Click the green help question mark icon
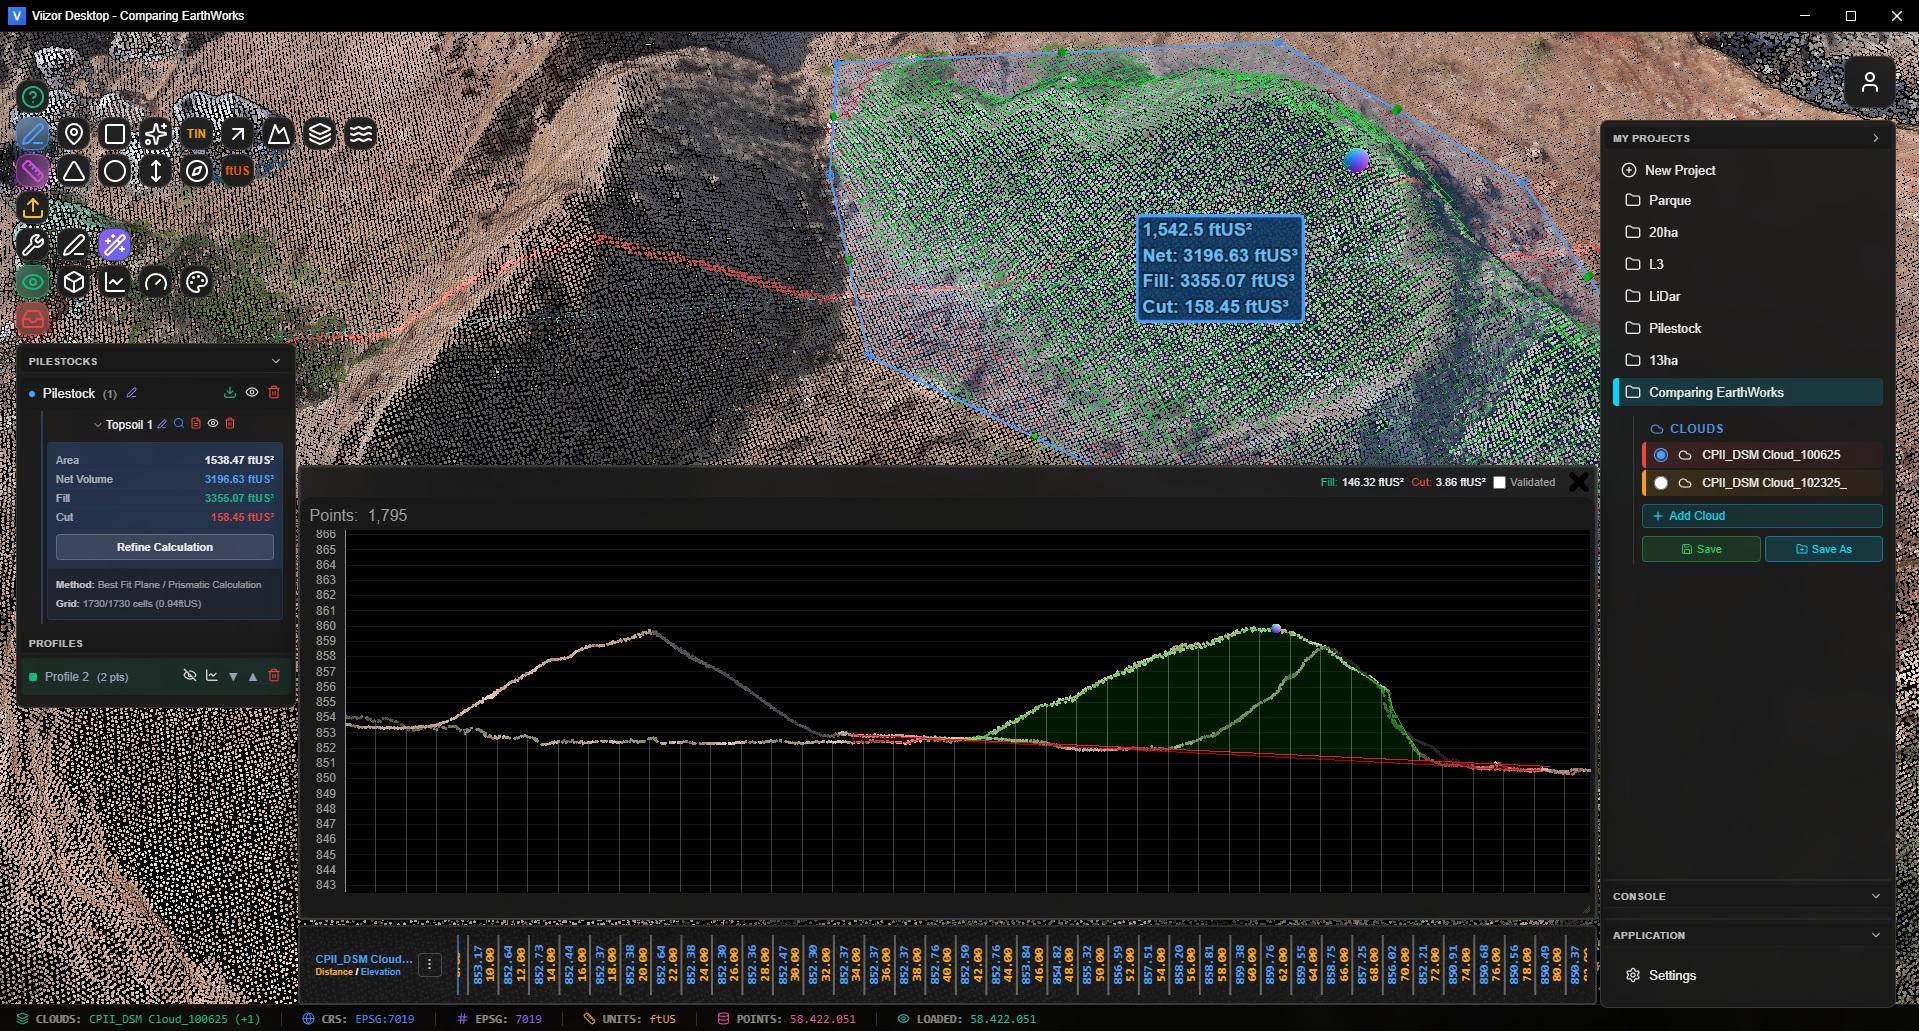This screenshot has height=1031, width=1919. pos(33,97)
